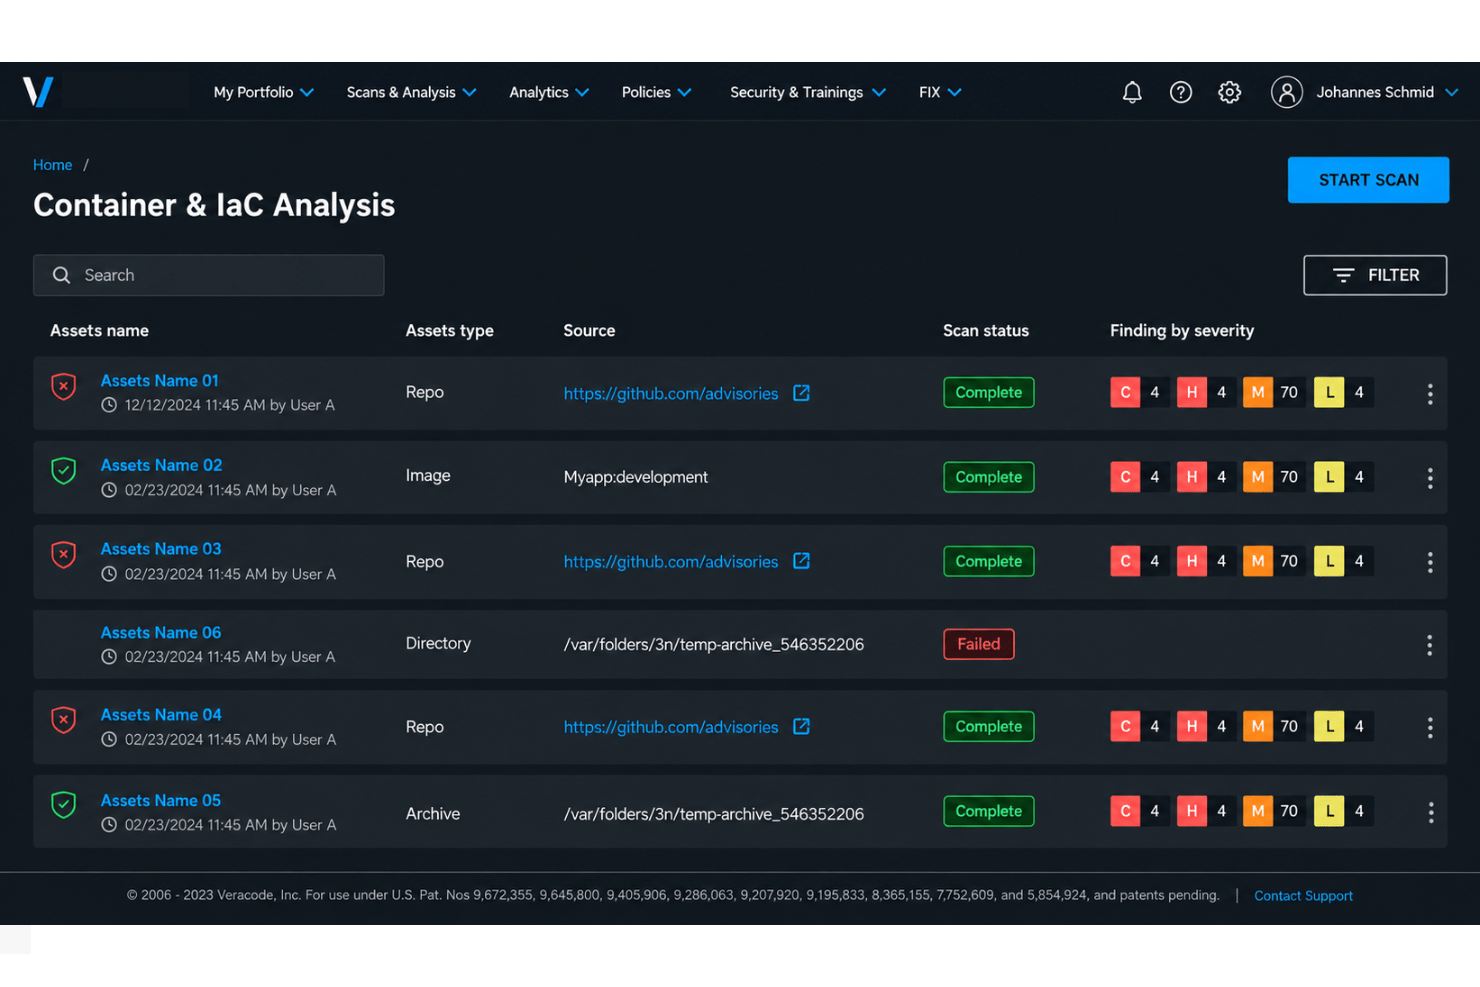Open the more options menu for Assets Name 03
Screen dimensions: 1480x987
tap(1430, 562)
